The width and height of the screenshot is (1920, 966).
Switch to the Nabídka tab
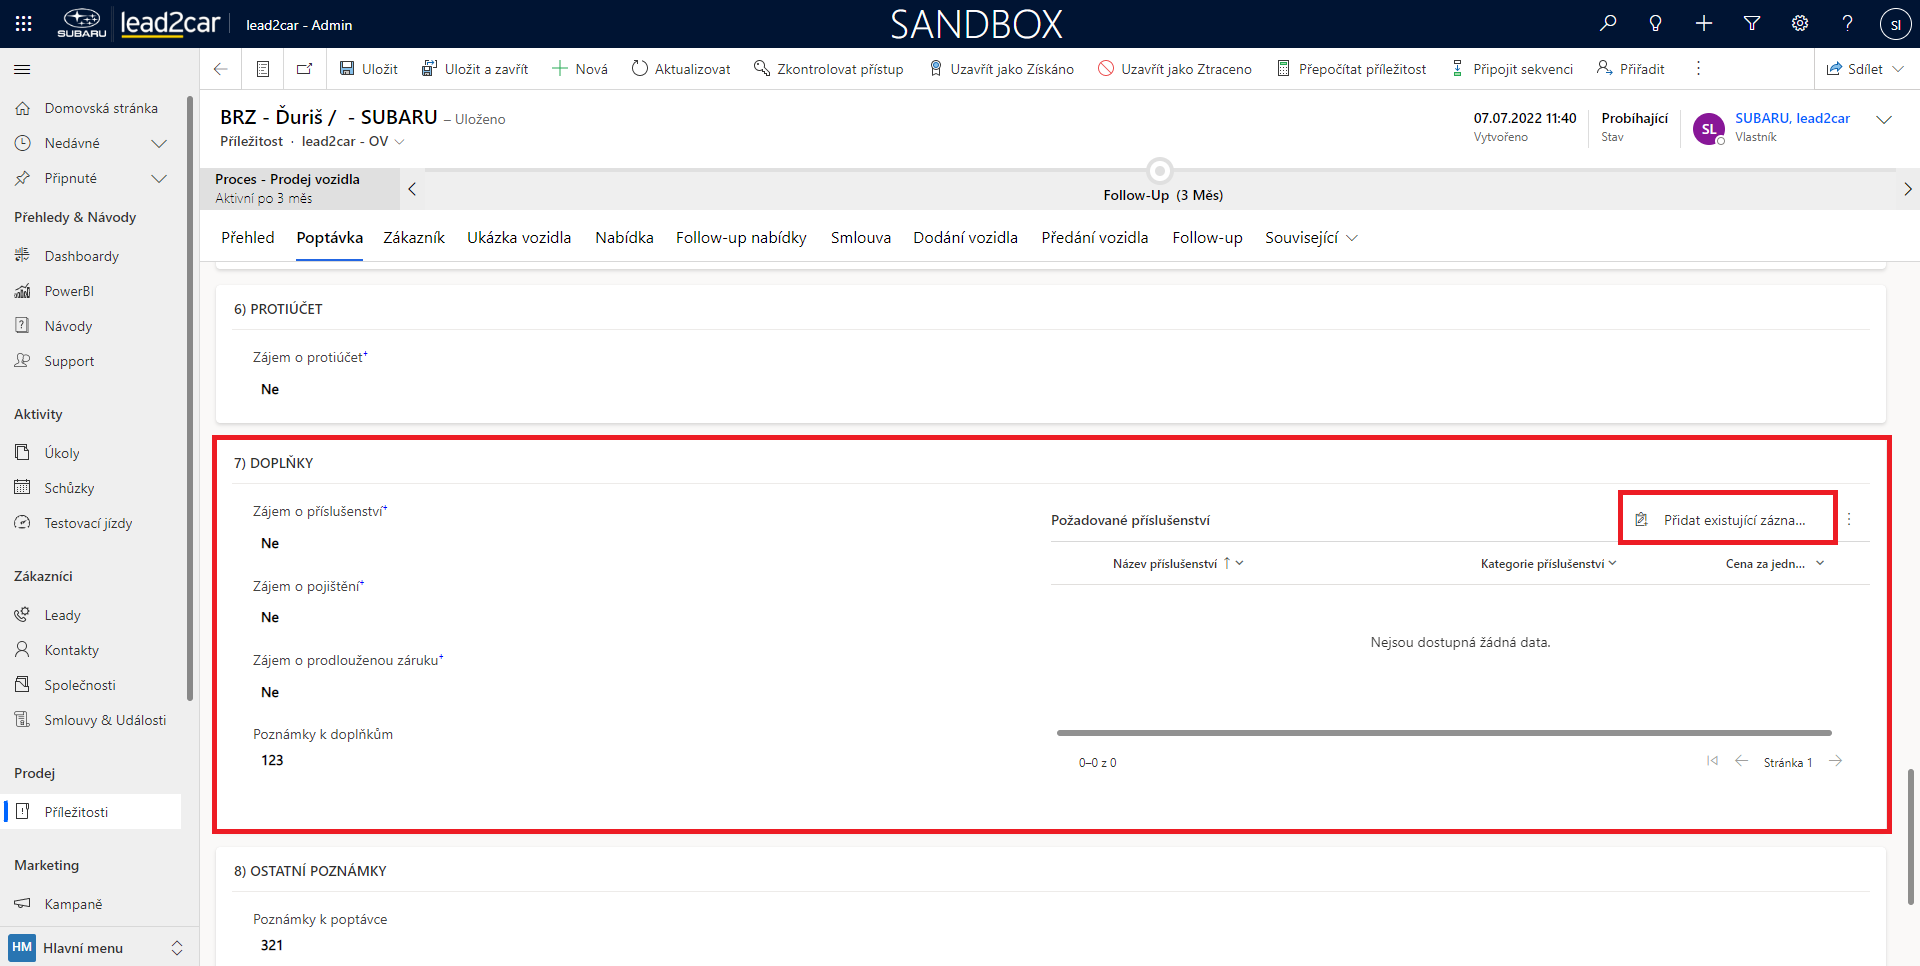624,238
